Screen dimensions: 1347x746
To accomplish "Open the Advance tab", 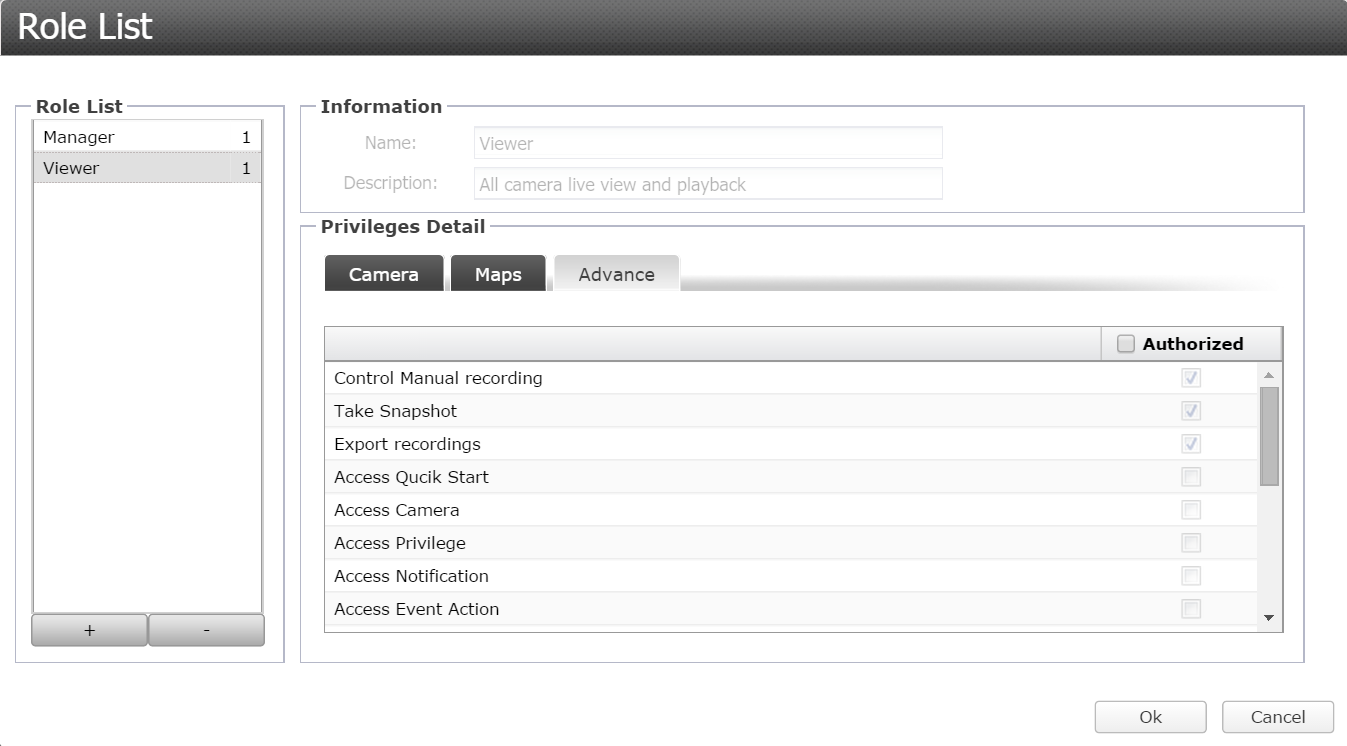I will tap(616, 274).
